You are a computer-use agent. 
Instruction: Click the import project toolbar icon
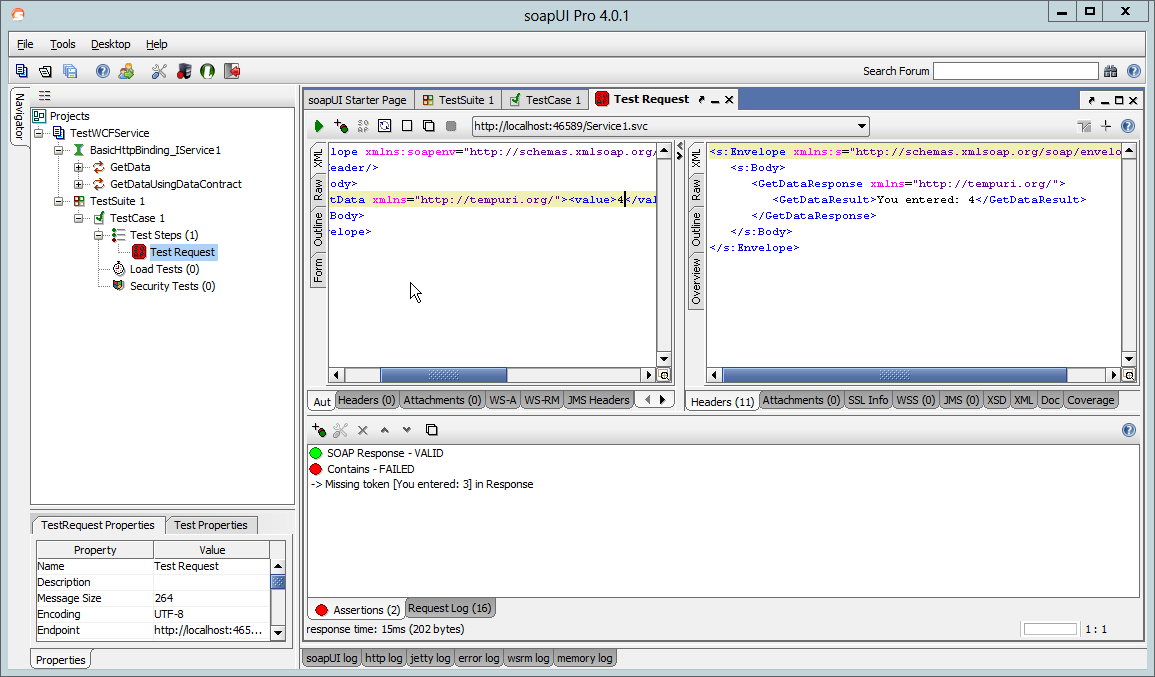click(x=45, y=71)
